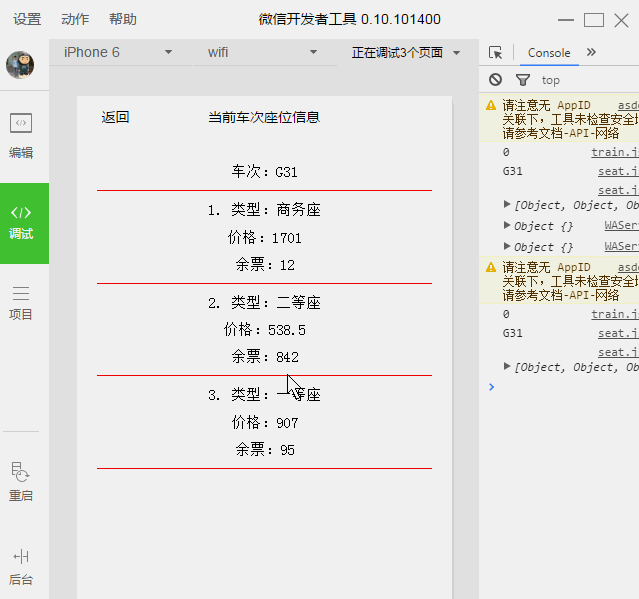639x599 pixels.
Task: Close the developer tools window
Action: [621, 20]
